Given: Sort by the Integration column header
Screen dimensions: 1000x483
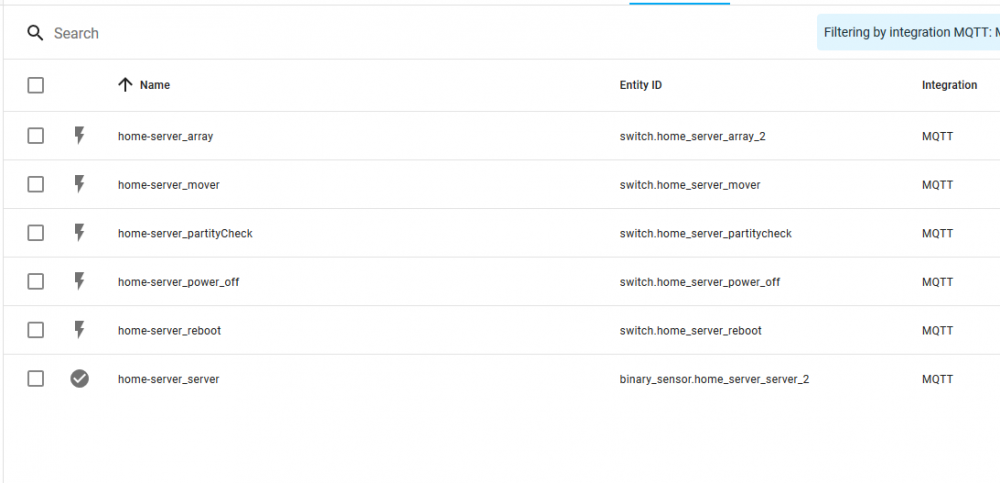Looking at the screenshot, I should coord(949,85).
